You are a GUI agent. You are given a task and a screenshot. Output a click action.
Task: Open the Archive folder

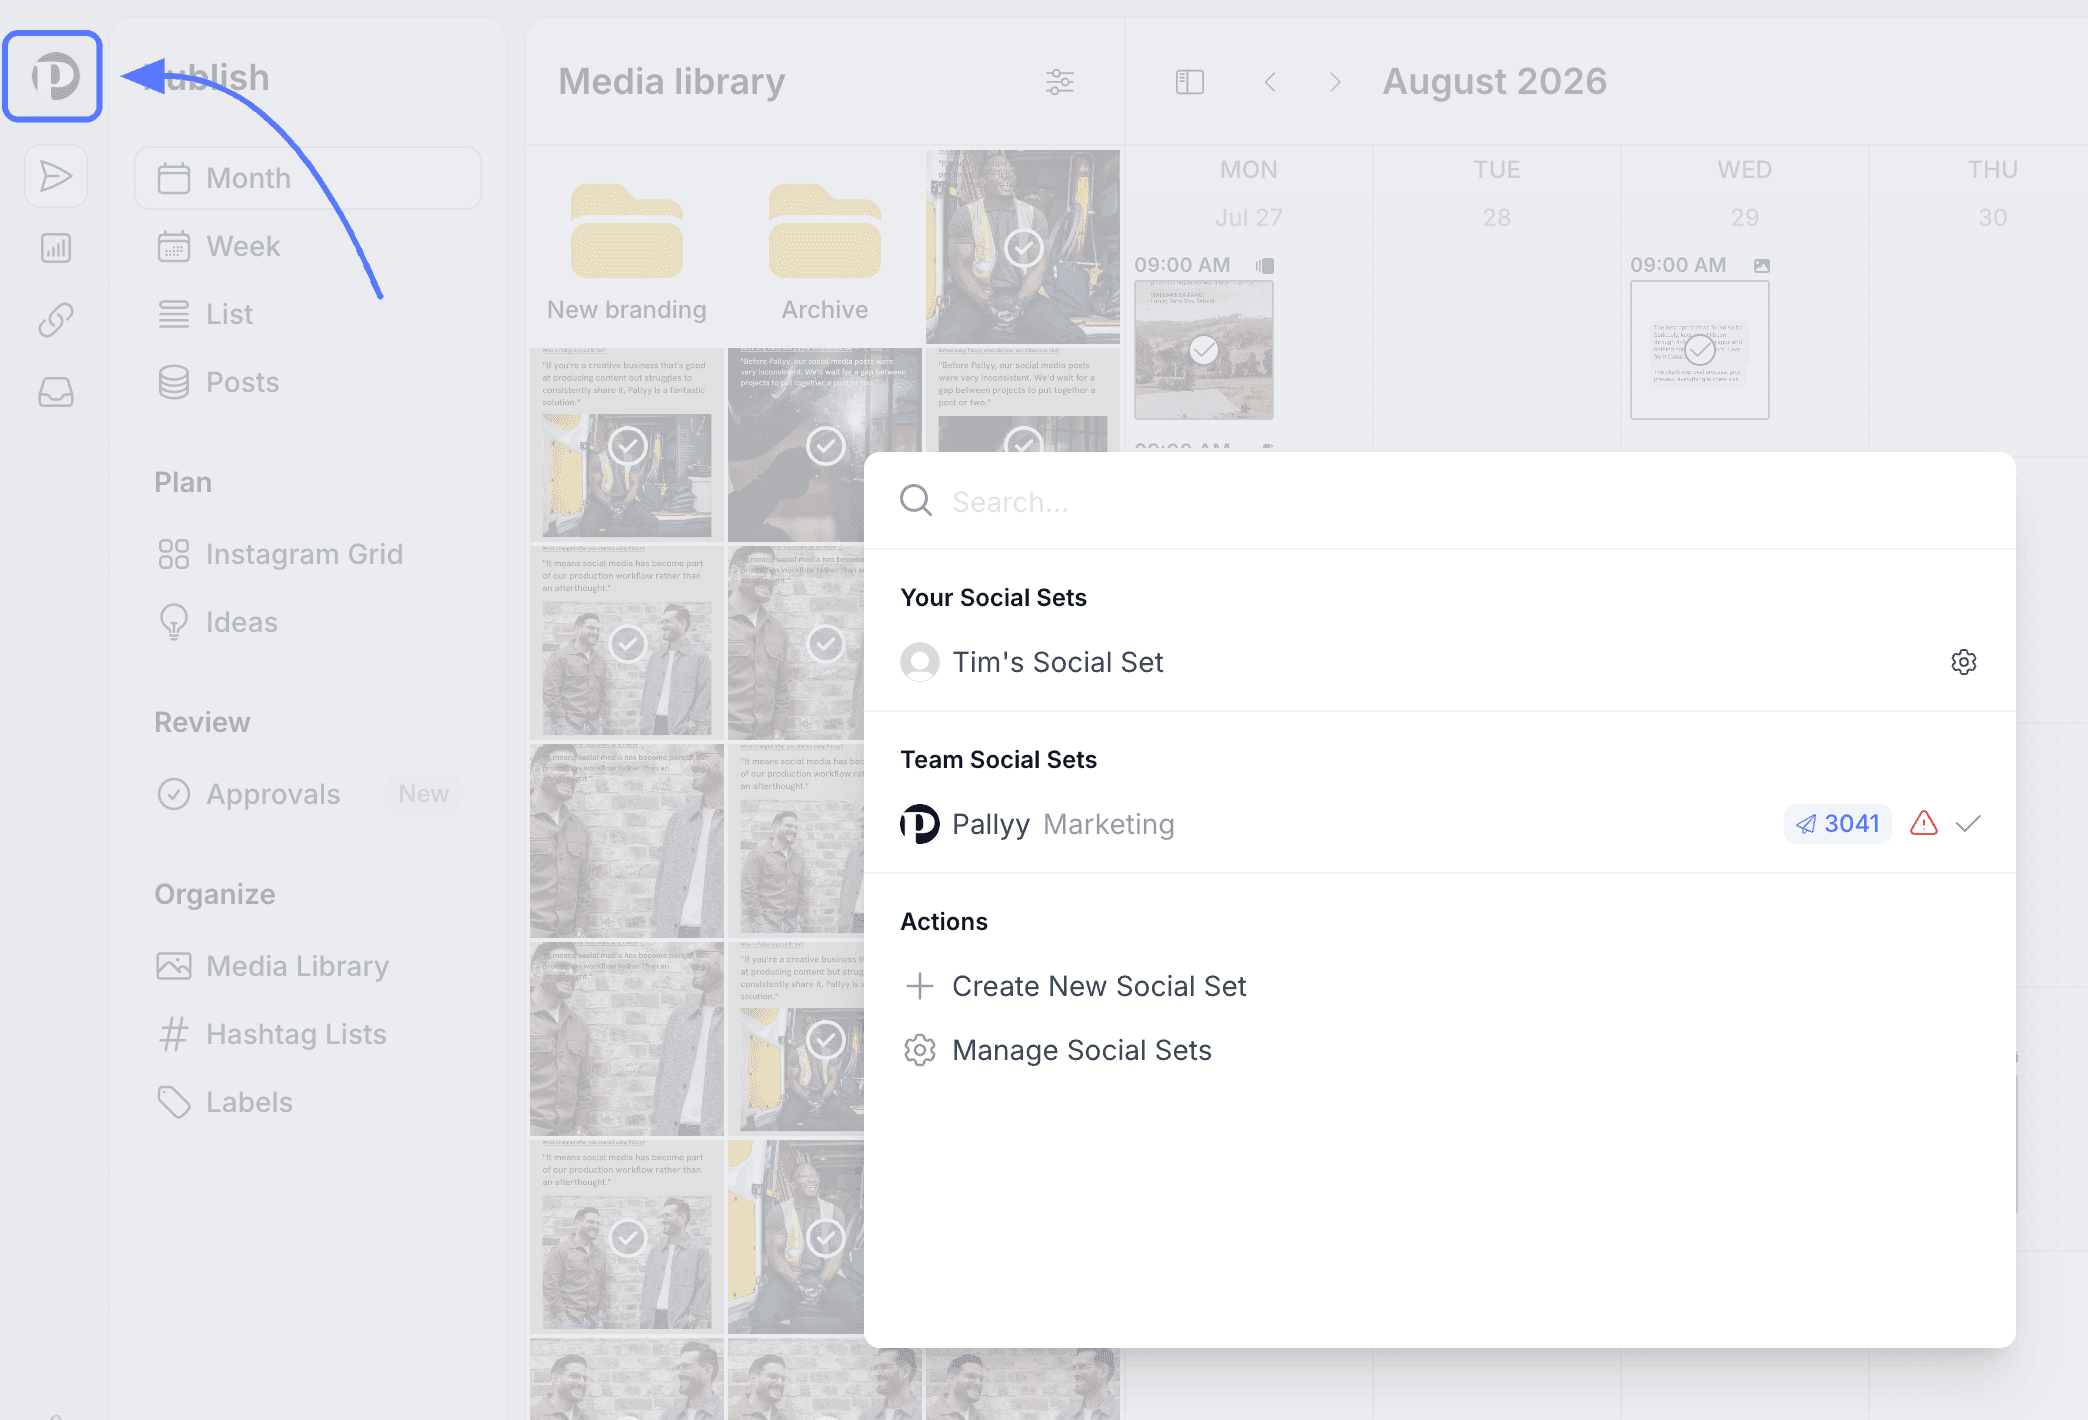825,251
